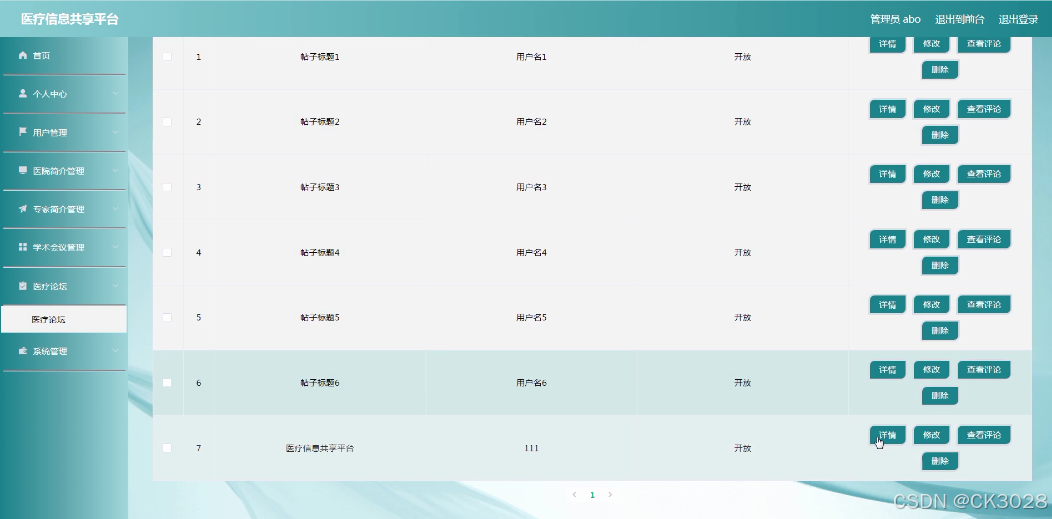The image size is (1052, 519).
Task: Click the icon beside 系统管理
Action: [23, 351]
